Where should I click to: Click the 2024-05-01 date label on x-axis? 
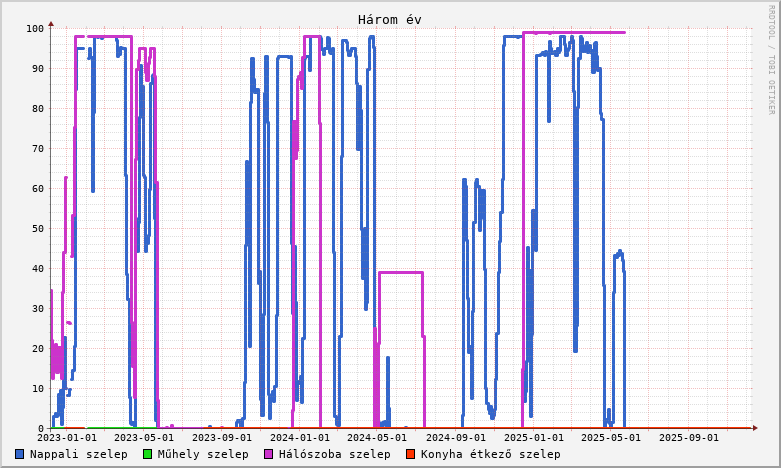pyautogui.click(x=377, y=437)
